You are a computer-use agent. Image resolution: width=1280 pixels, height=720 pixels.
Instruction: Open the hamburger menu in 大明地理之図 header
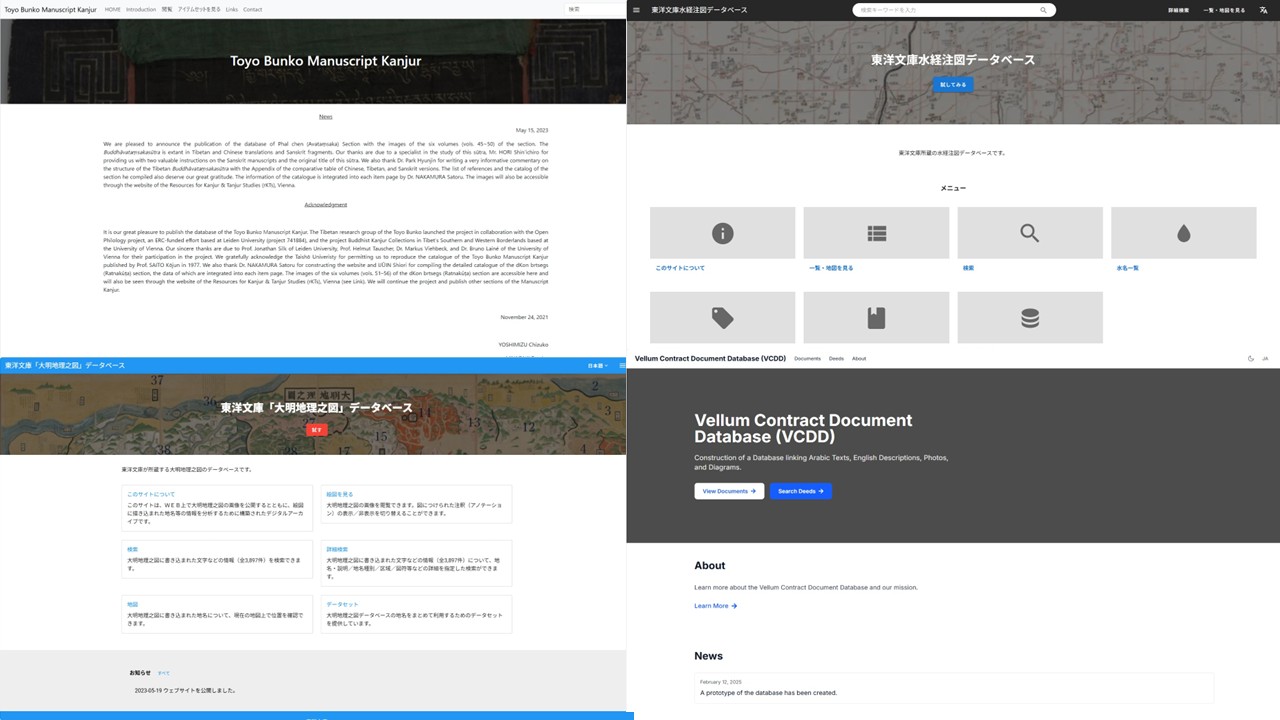(621, 365)
